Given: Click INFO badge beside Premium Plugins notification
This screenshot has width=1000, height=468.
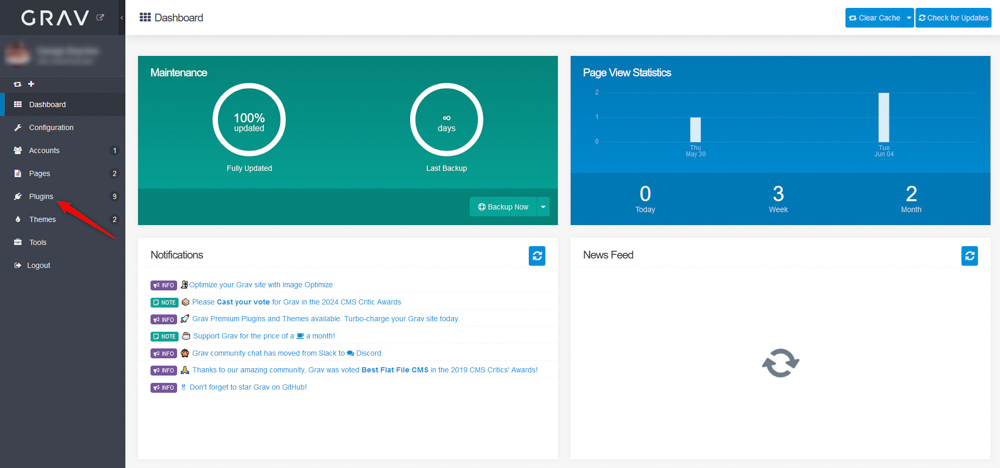Looking at the screenshot, I should [164, 319].
